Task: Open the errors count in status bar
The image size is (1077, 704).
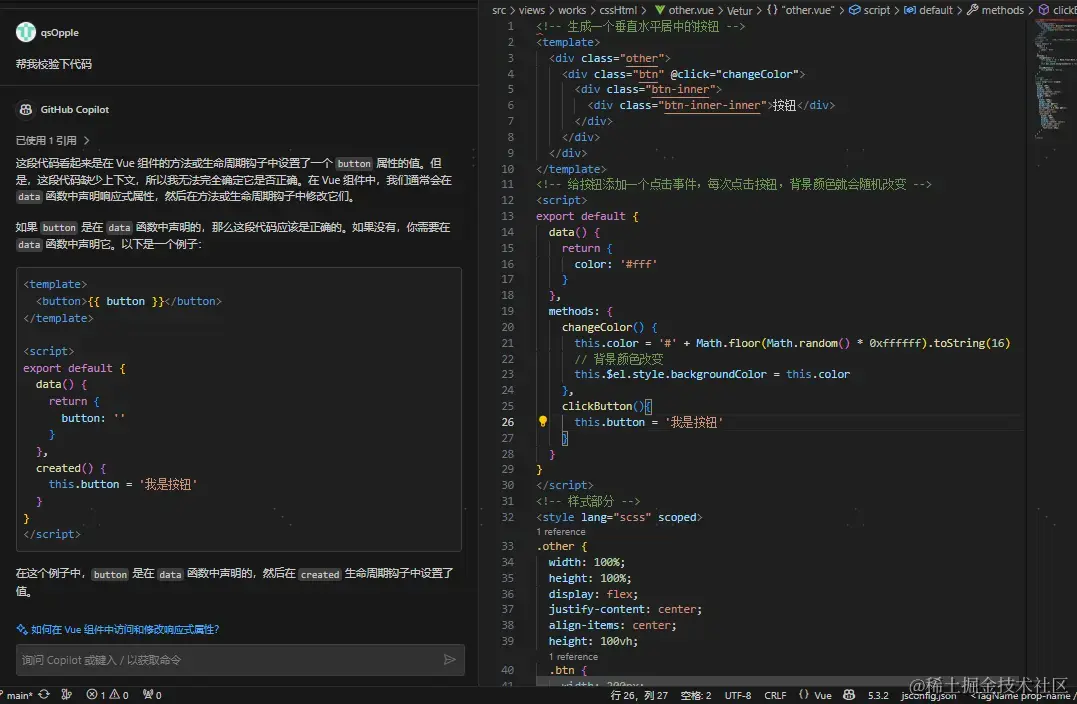Action: coord(95,694)
